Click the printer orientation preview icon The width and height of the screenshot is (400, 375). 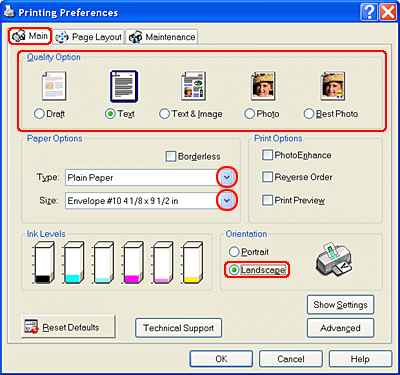point(333,259)
